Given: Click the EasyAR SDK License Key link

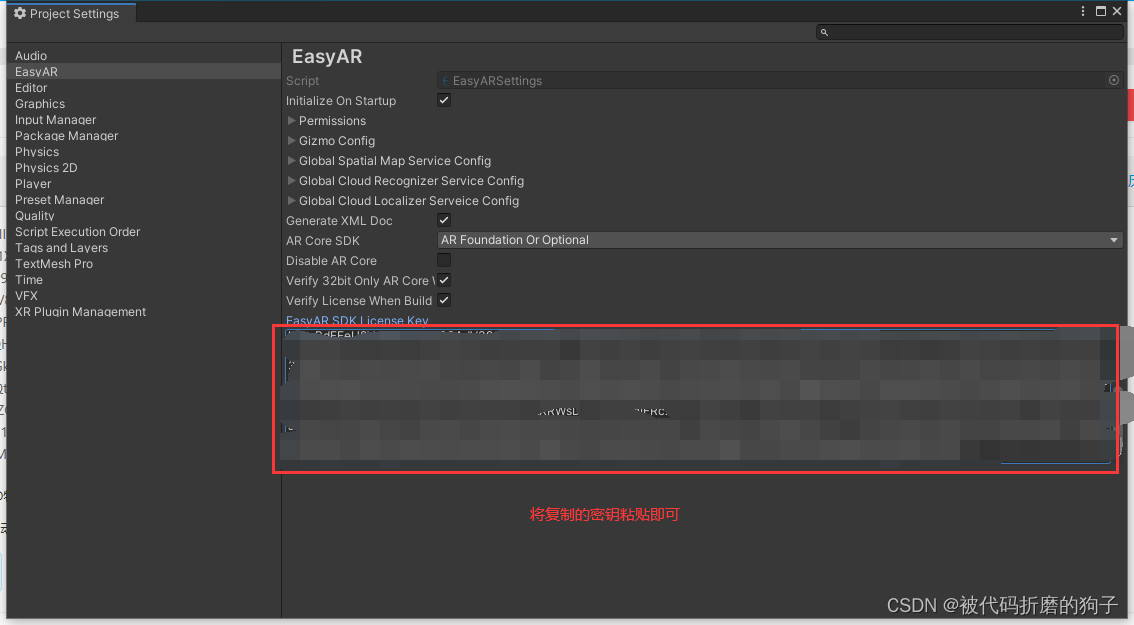Looking at the screenshot, I should [x=357, y=320].
